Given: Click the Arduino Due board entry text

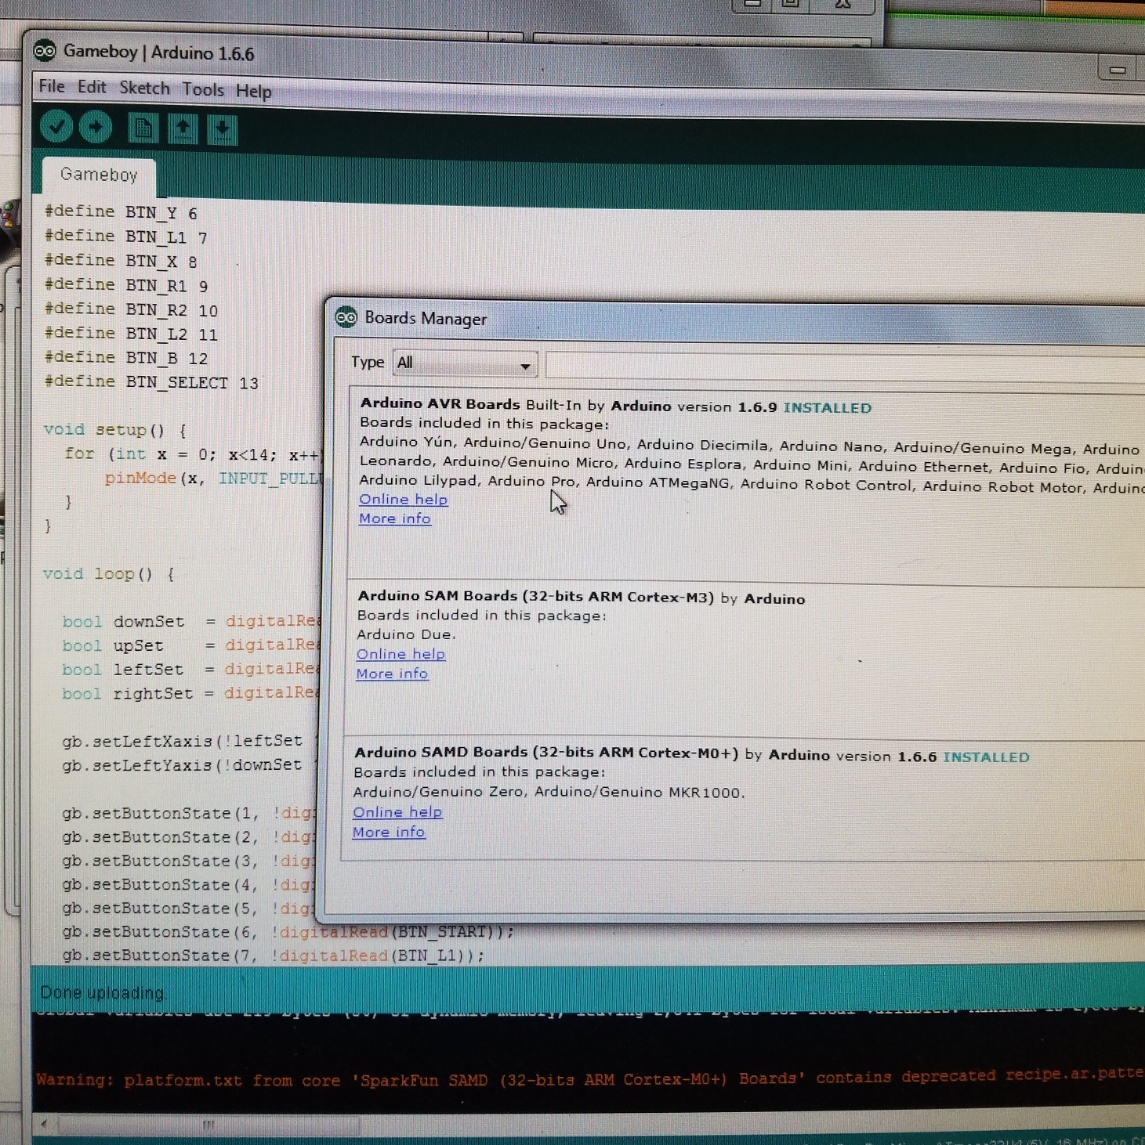Looking at the screenshot, I should [406, 635].
